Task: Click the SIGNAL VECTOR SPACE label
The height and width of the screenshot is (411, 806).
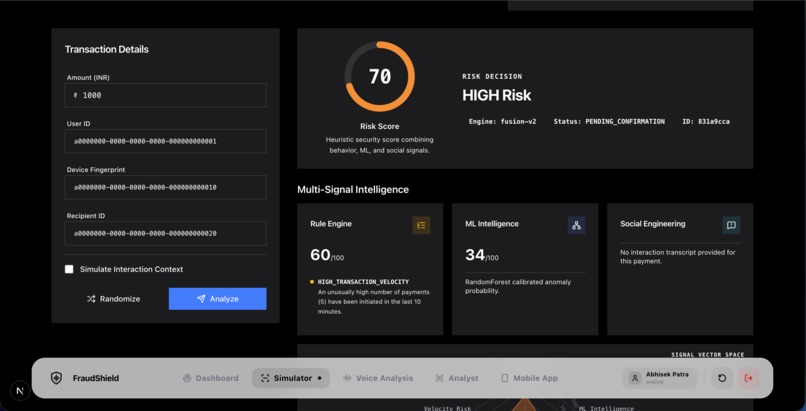Action: 708,355
